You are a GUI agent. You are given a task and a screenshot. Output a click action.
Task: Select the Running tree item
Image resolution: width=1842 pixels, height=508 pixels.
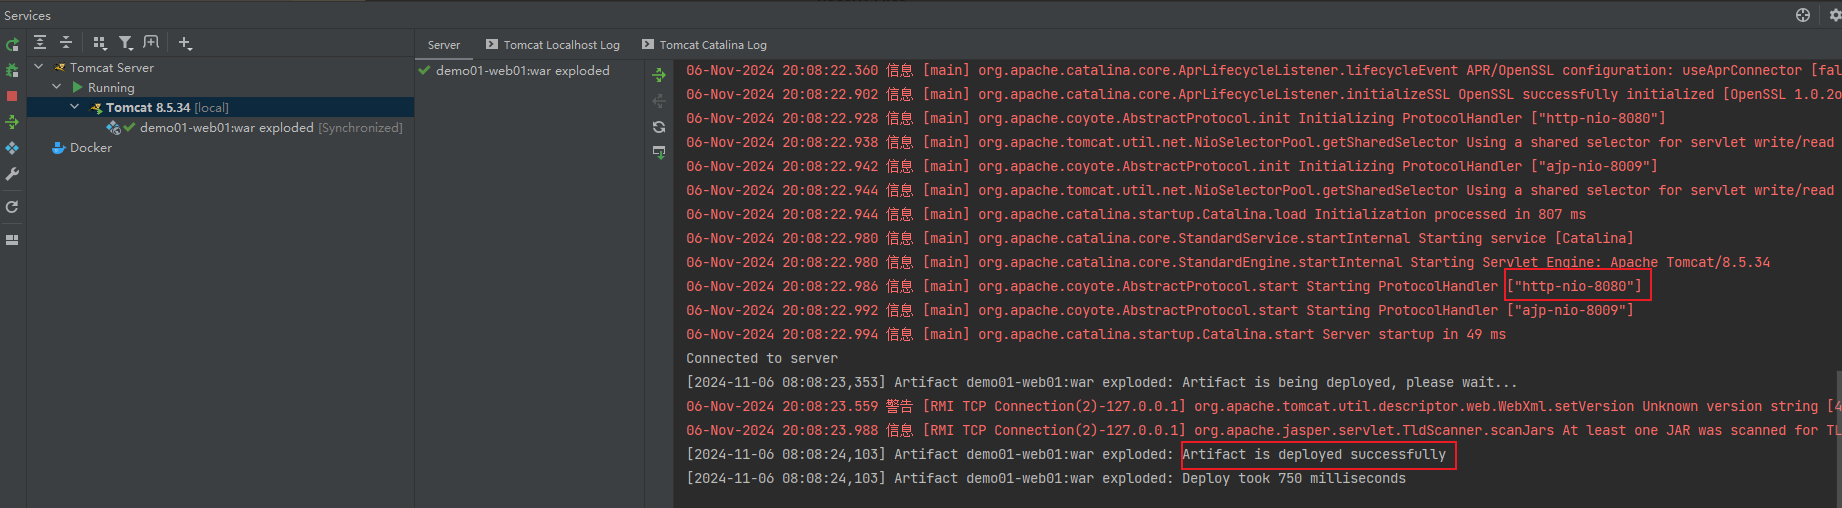point(111,88)
